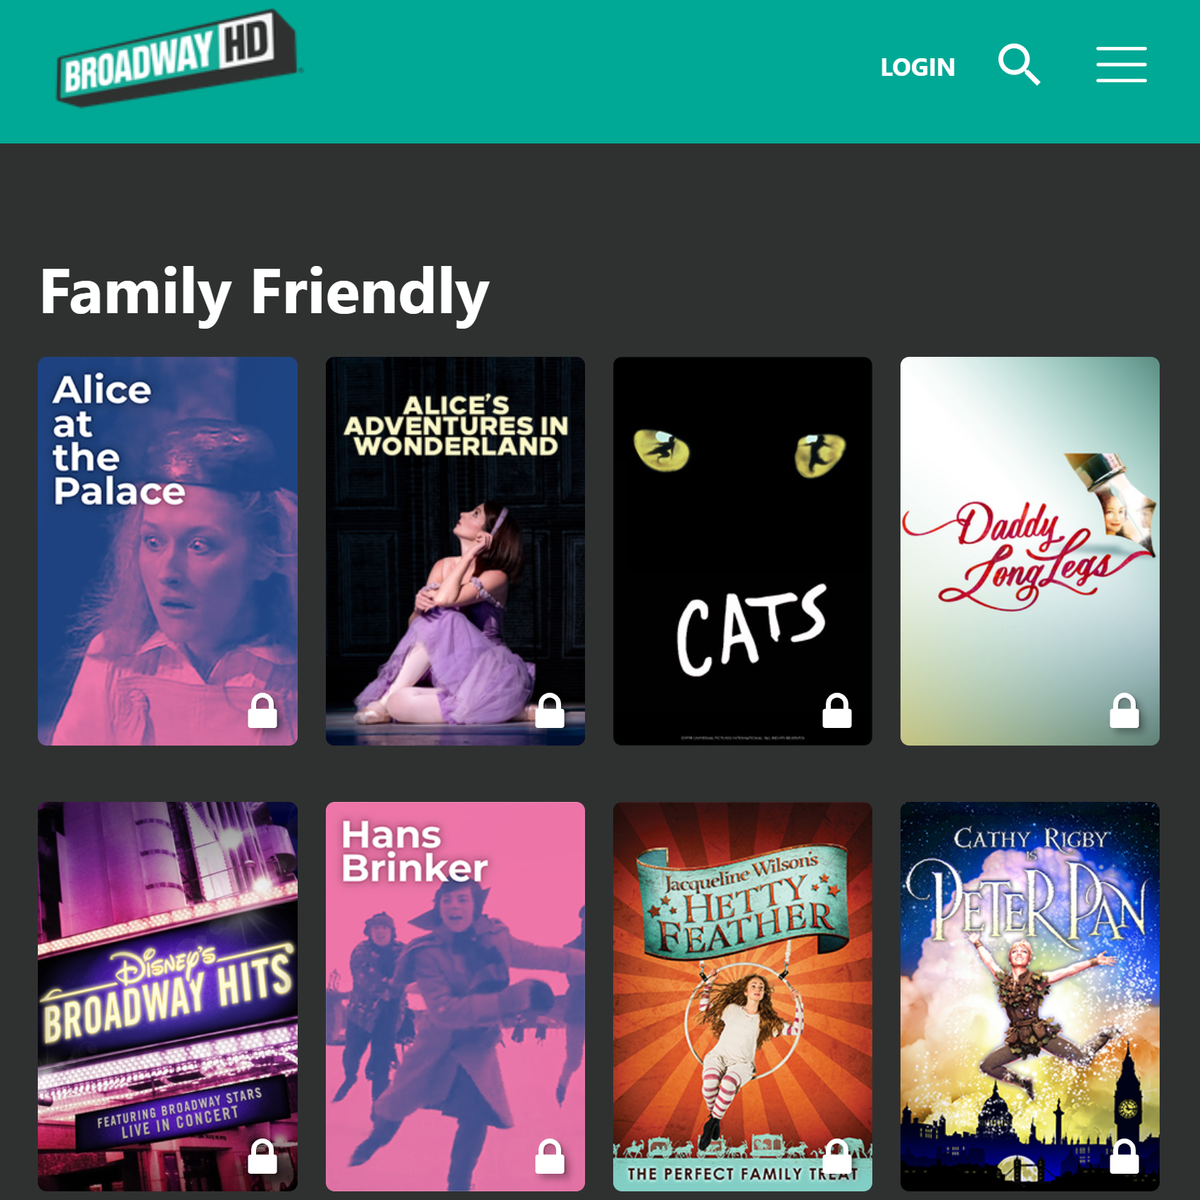Viewport: 1200px width, 1200px height.
Task: Click lock icon on Daddy Long Legs
Action: (1125, 711)
